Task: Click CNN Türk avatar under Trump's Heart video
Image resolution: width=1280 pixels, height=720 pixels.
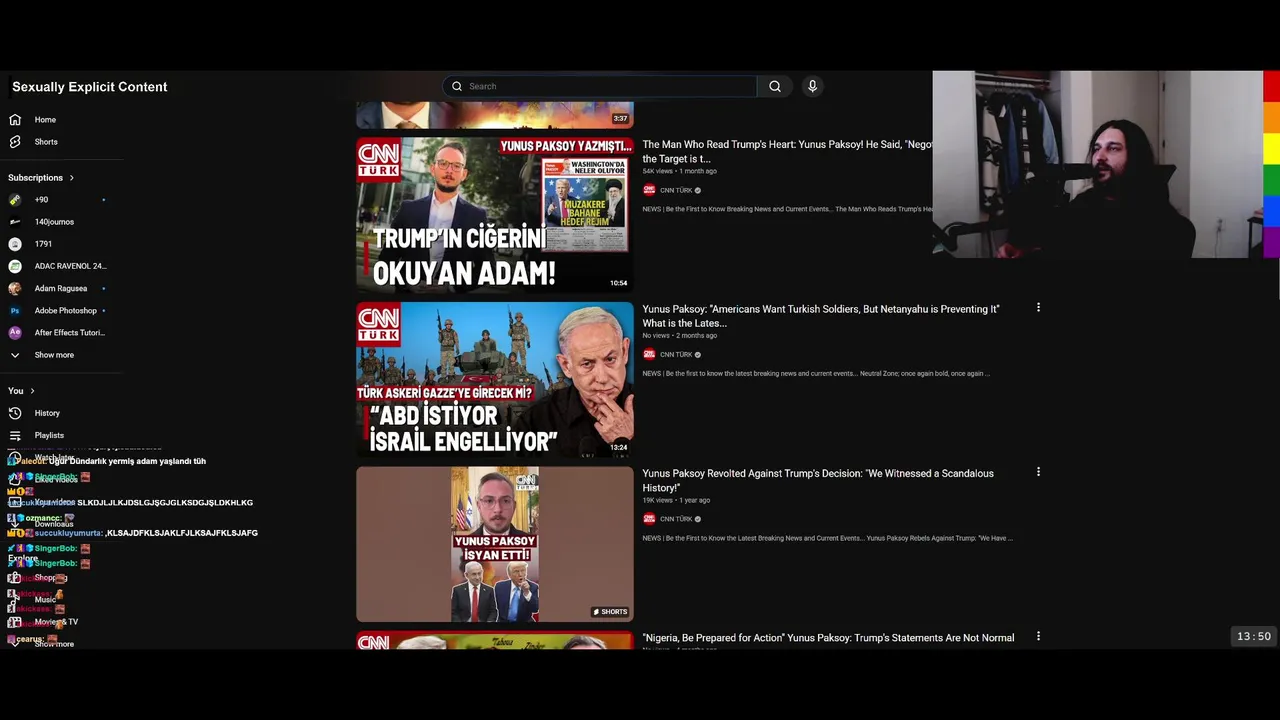Action: point(649,190)
